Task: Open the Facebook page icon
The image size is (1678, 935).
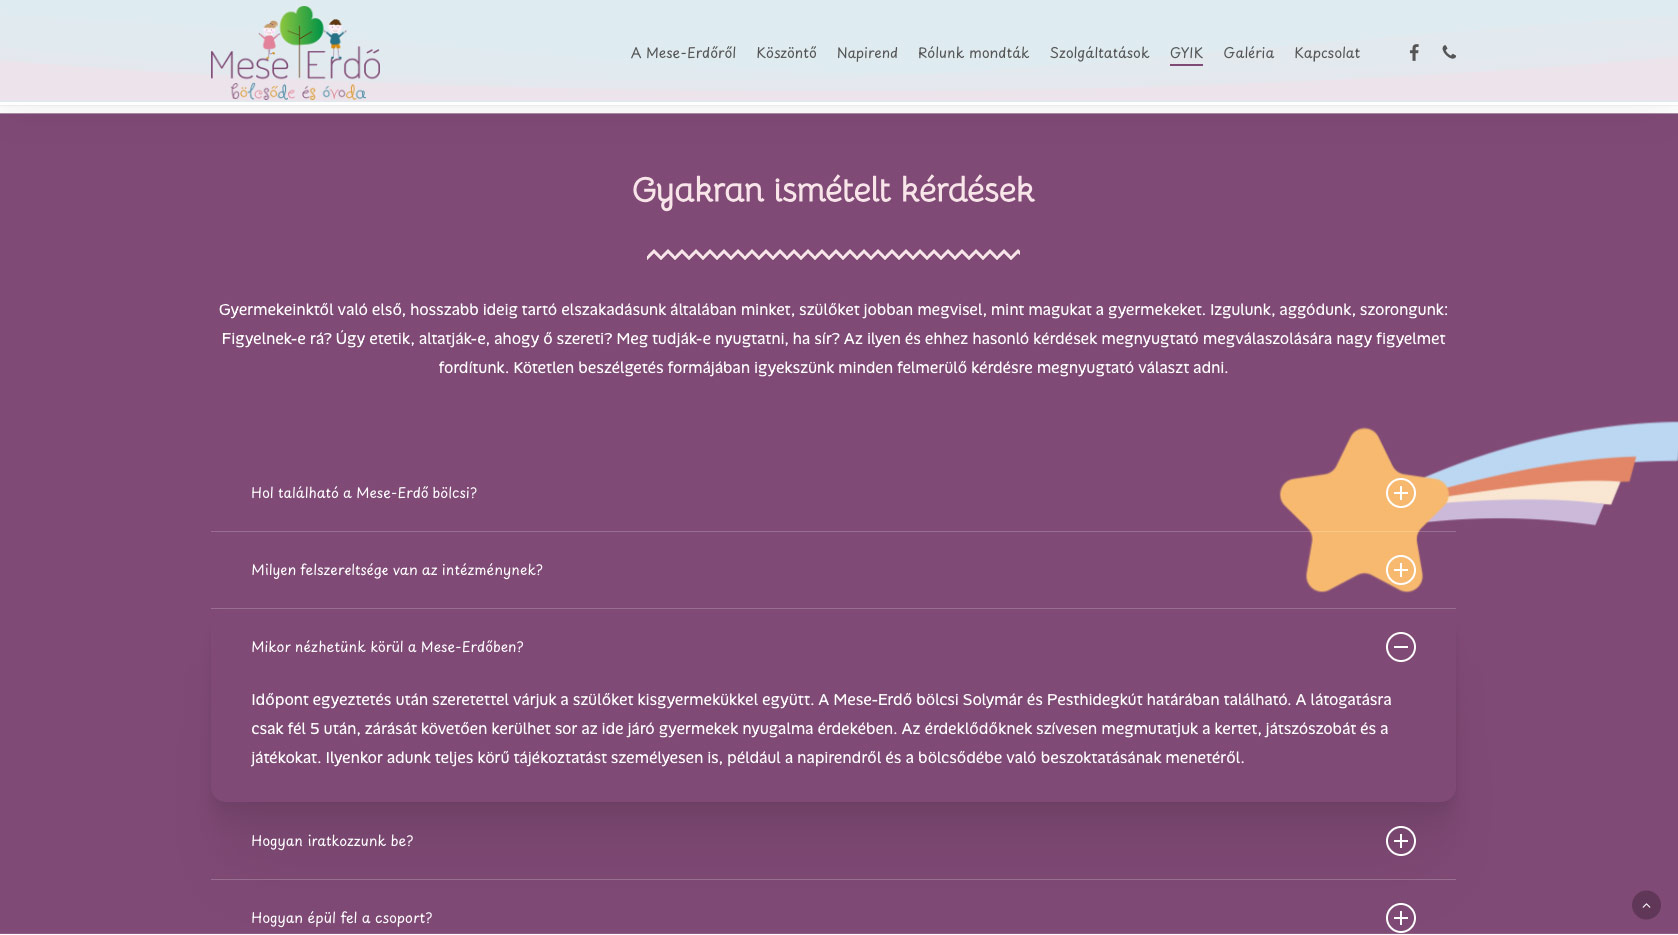Action: [x=1413, y=53]
